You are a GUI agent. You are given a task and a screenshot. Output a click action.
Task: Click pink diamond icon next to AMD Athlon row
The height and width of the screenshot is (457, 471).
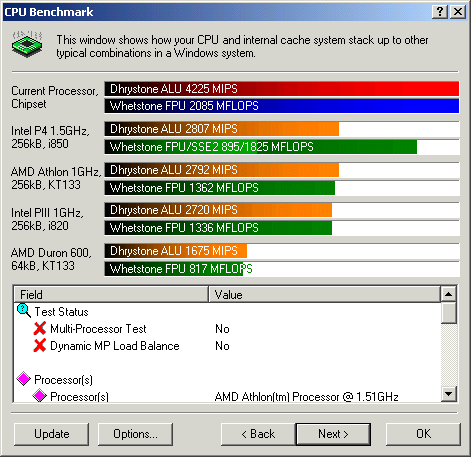[39, 396]
